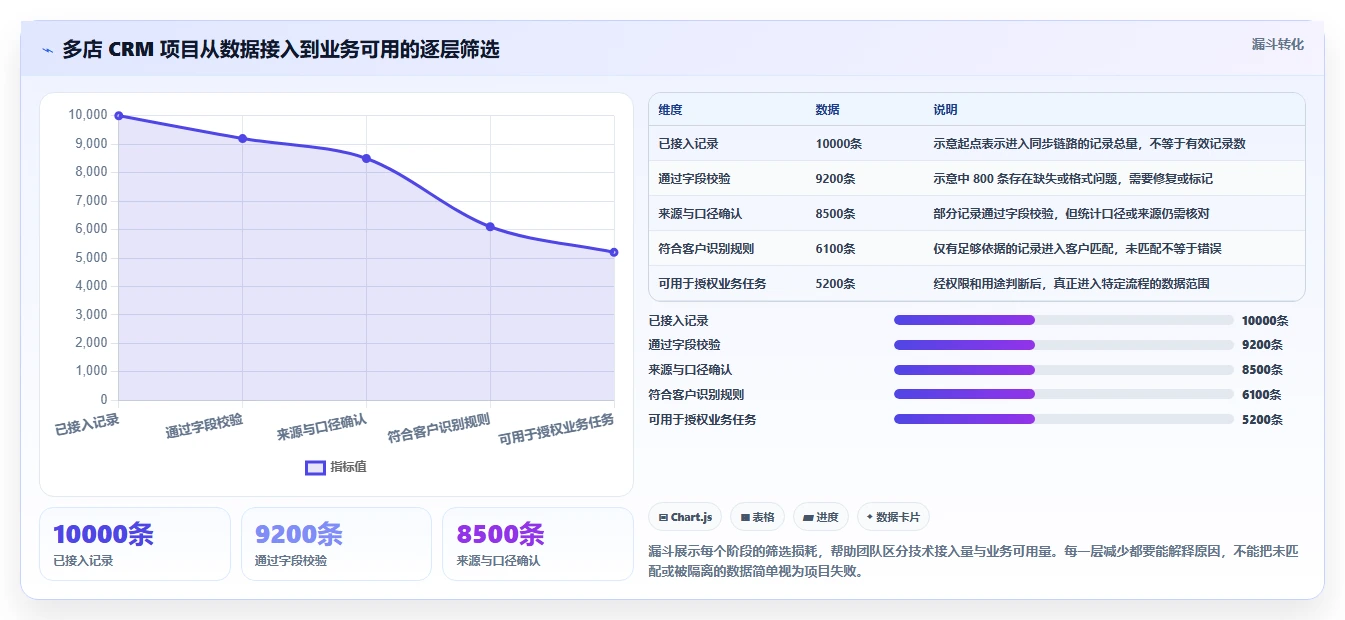Image resolution: width=1345 pixels, height=620 pixels.
Task: Click the 6100条 table data cell
Action: [x=865, y=248]
